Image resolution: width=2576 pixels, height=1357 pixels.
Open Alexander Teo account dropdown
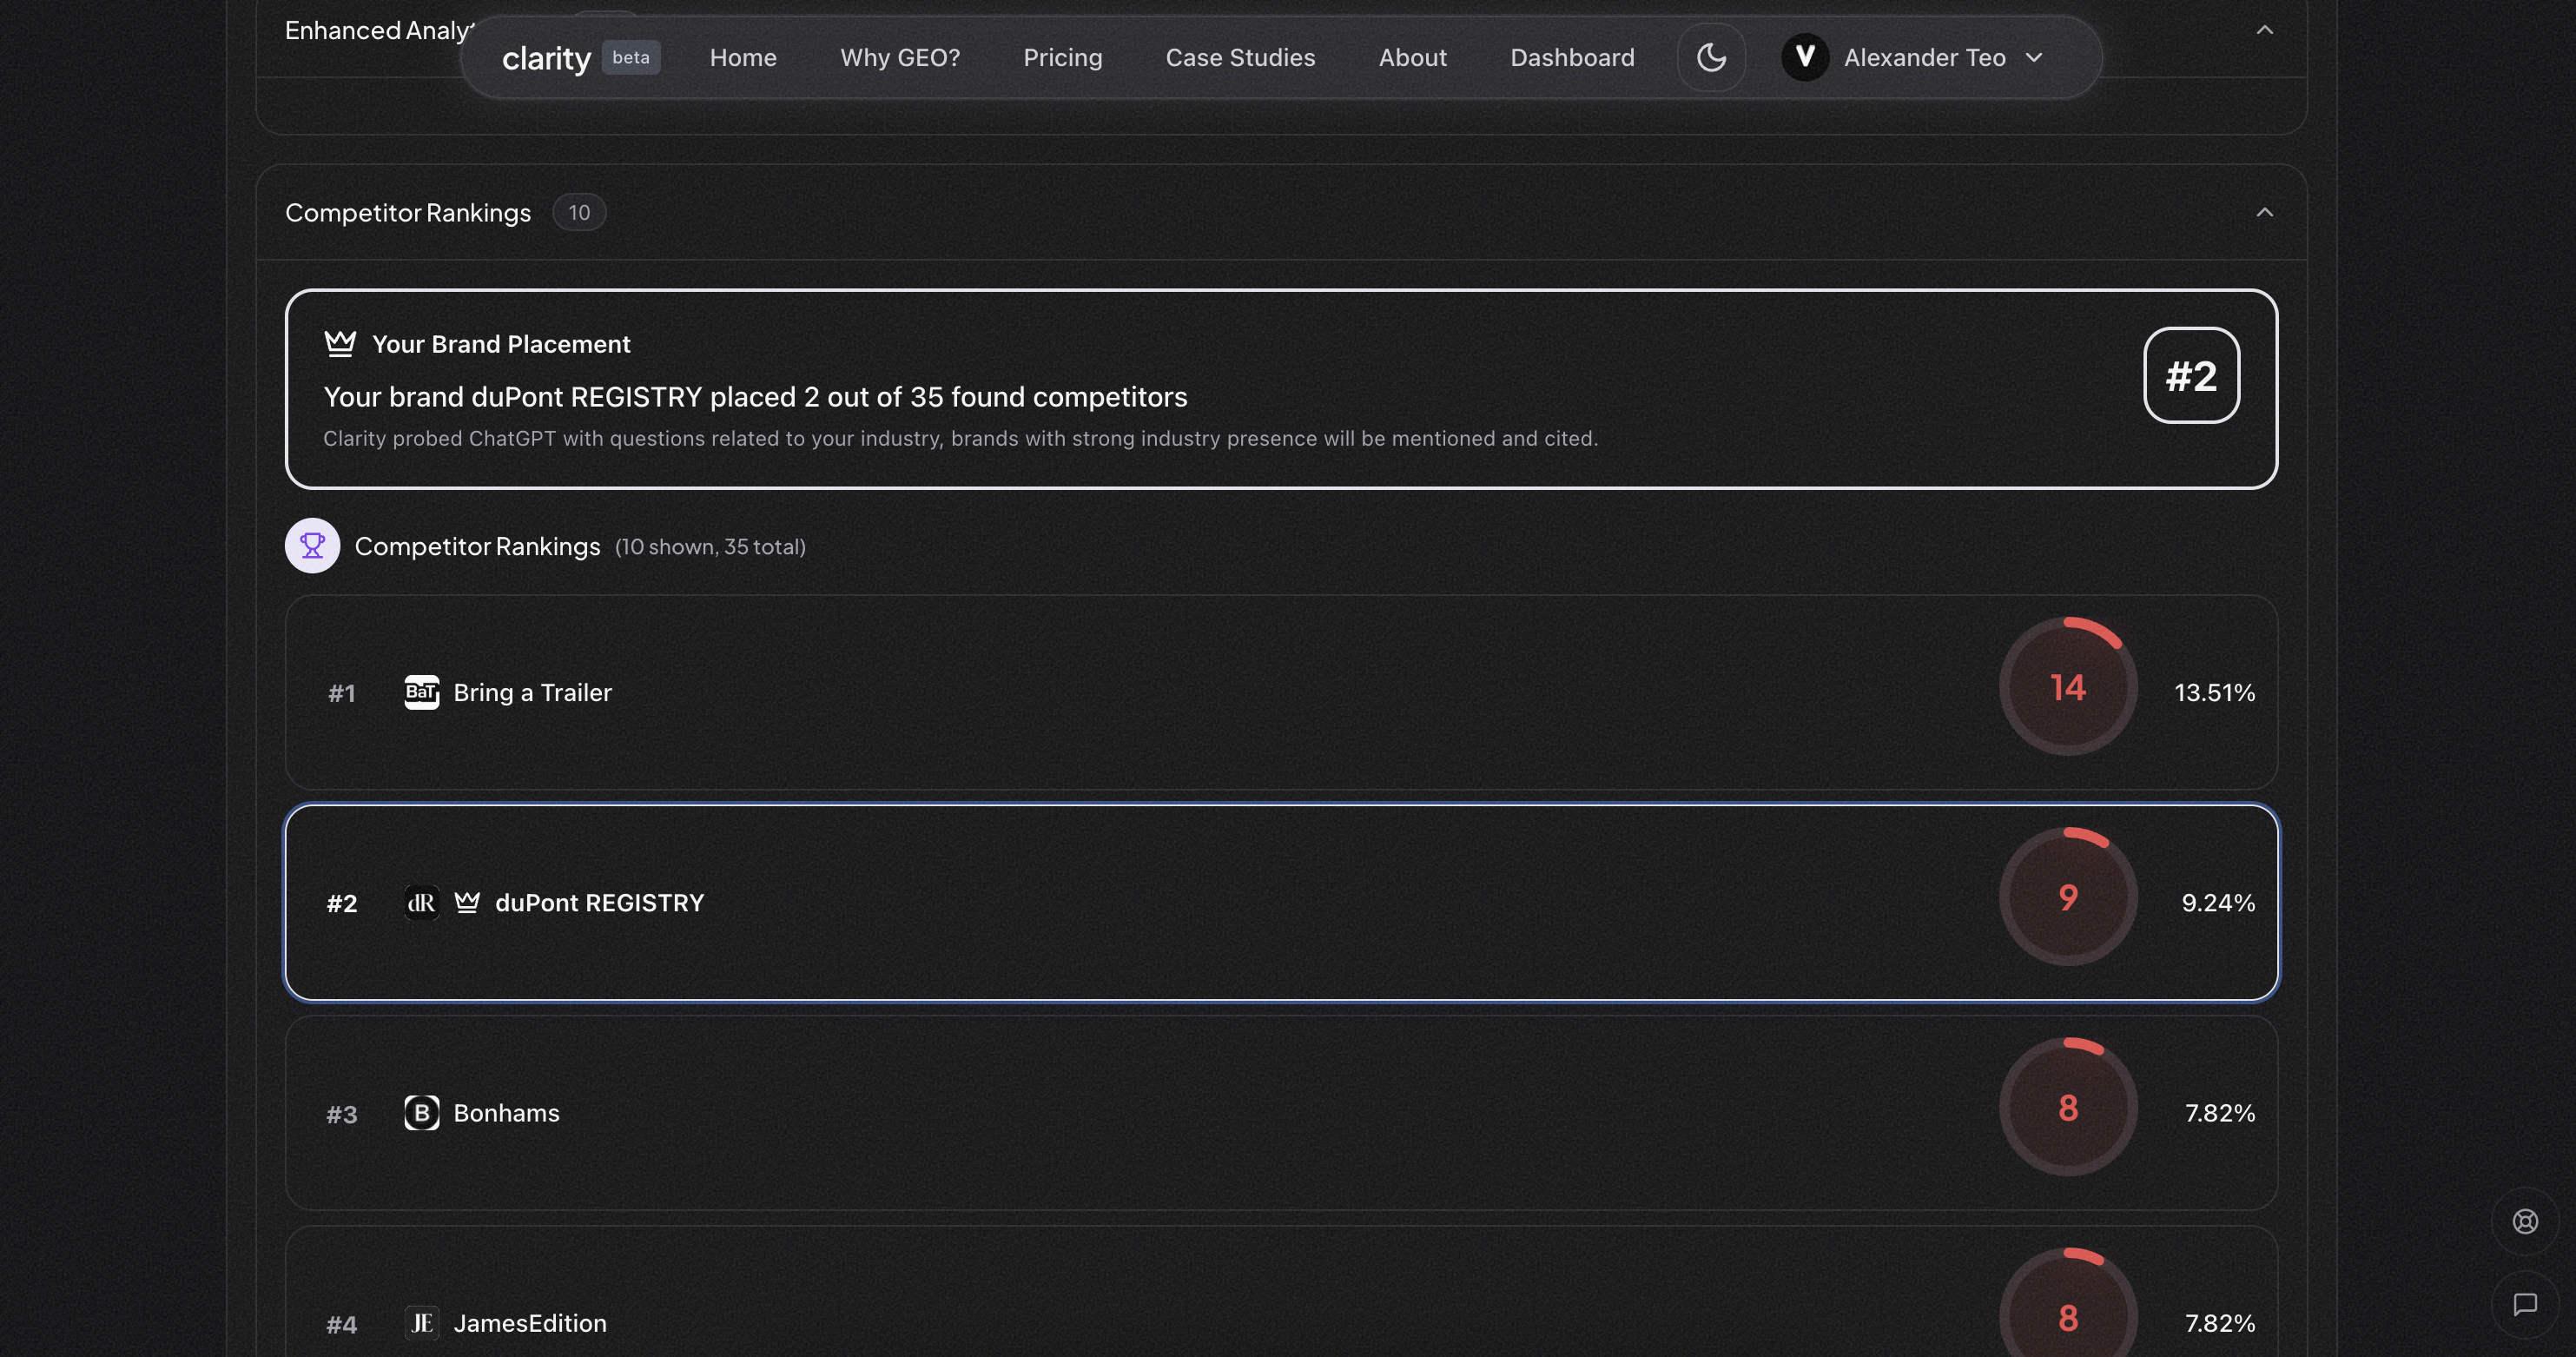(x=2033, y=57)
